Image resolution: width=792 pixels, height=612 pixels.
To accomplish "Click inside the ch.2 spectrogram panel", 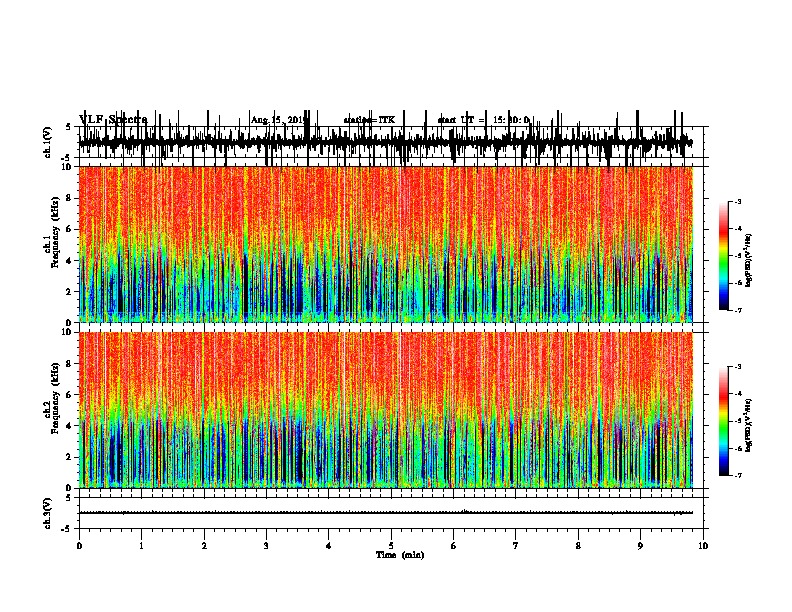I will 386,410.
